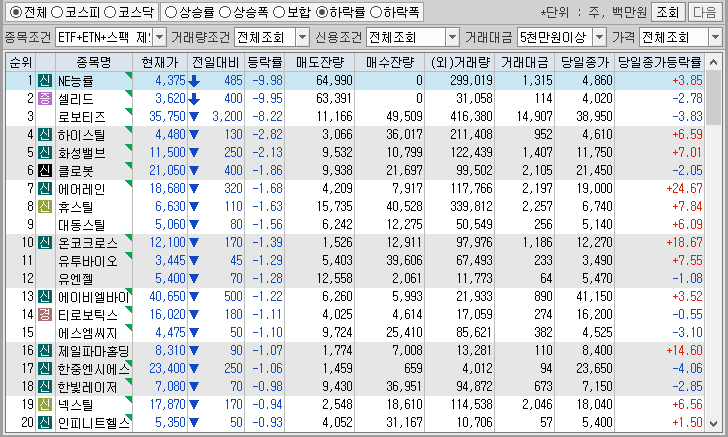Viewport: 728px width, 437px height.
Task: Click the down triangle in 로보티즈 row
Action: [194, 117]
